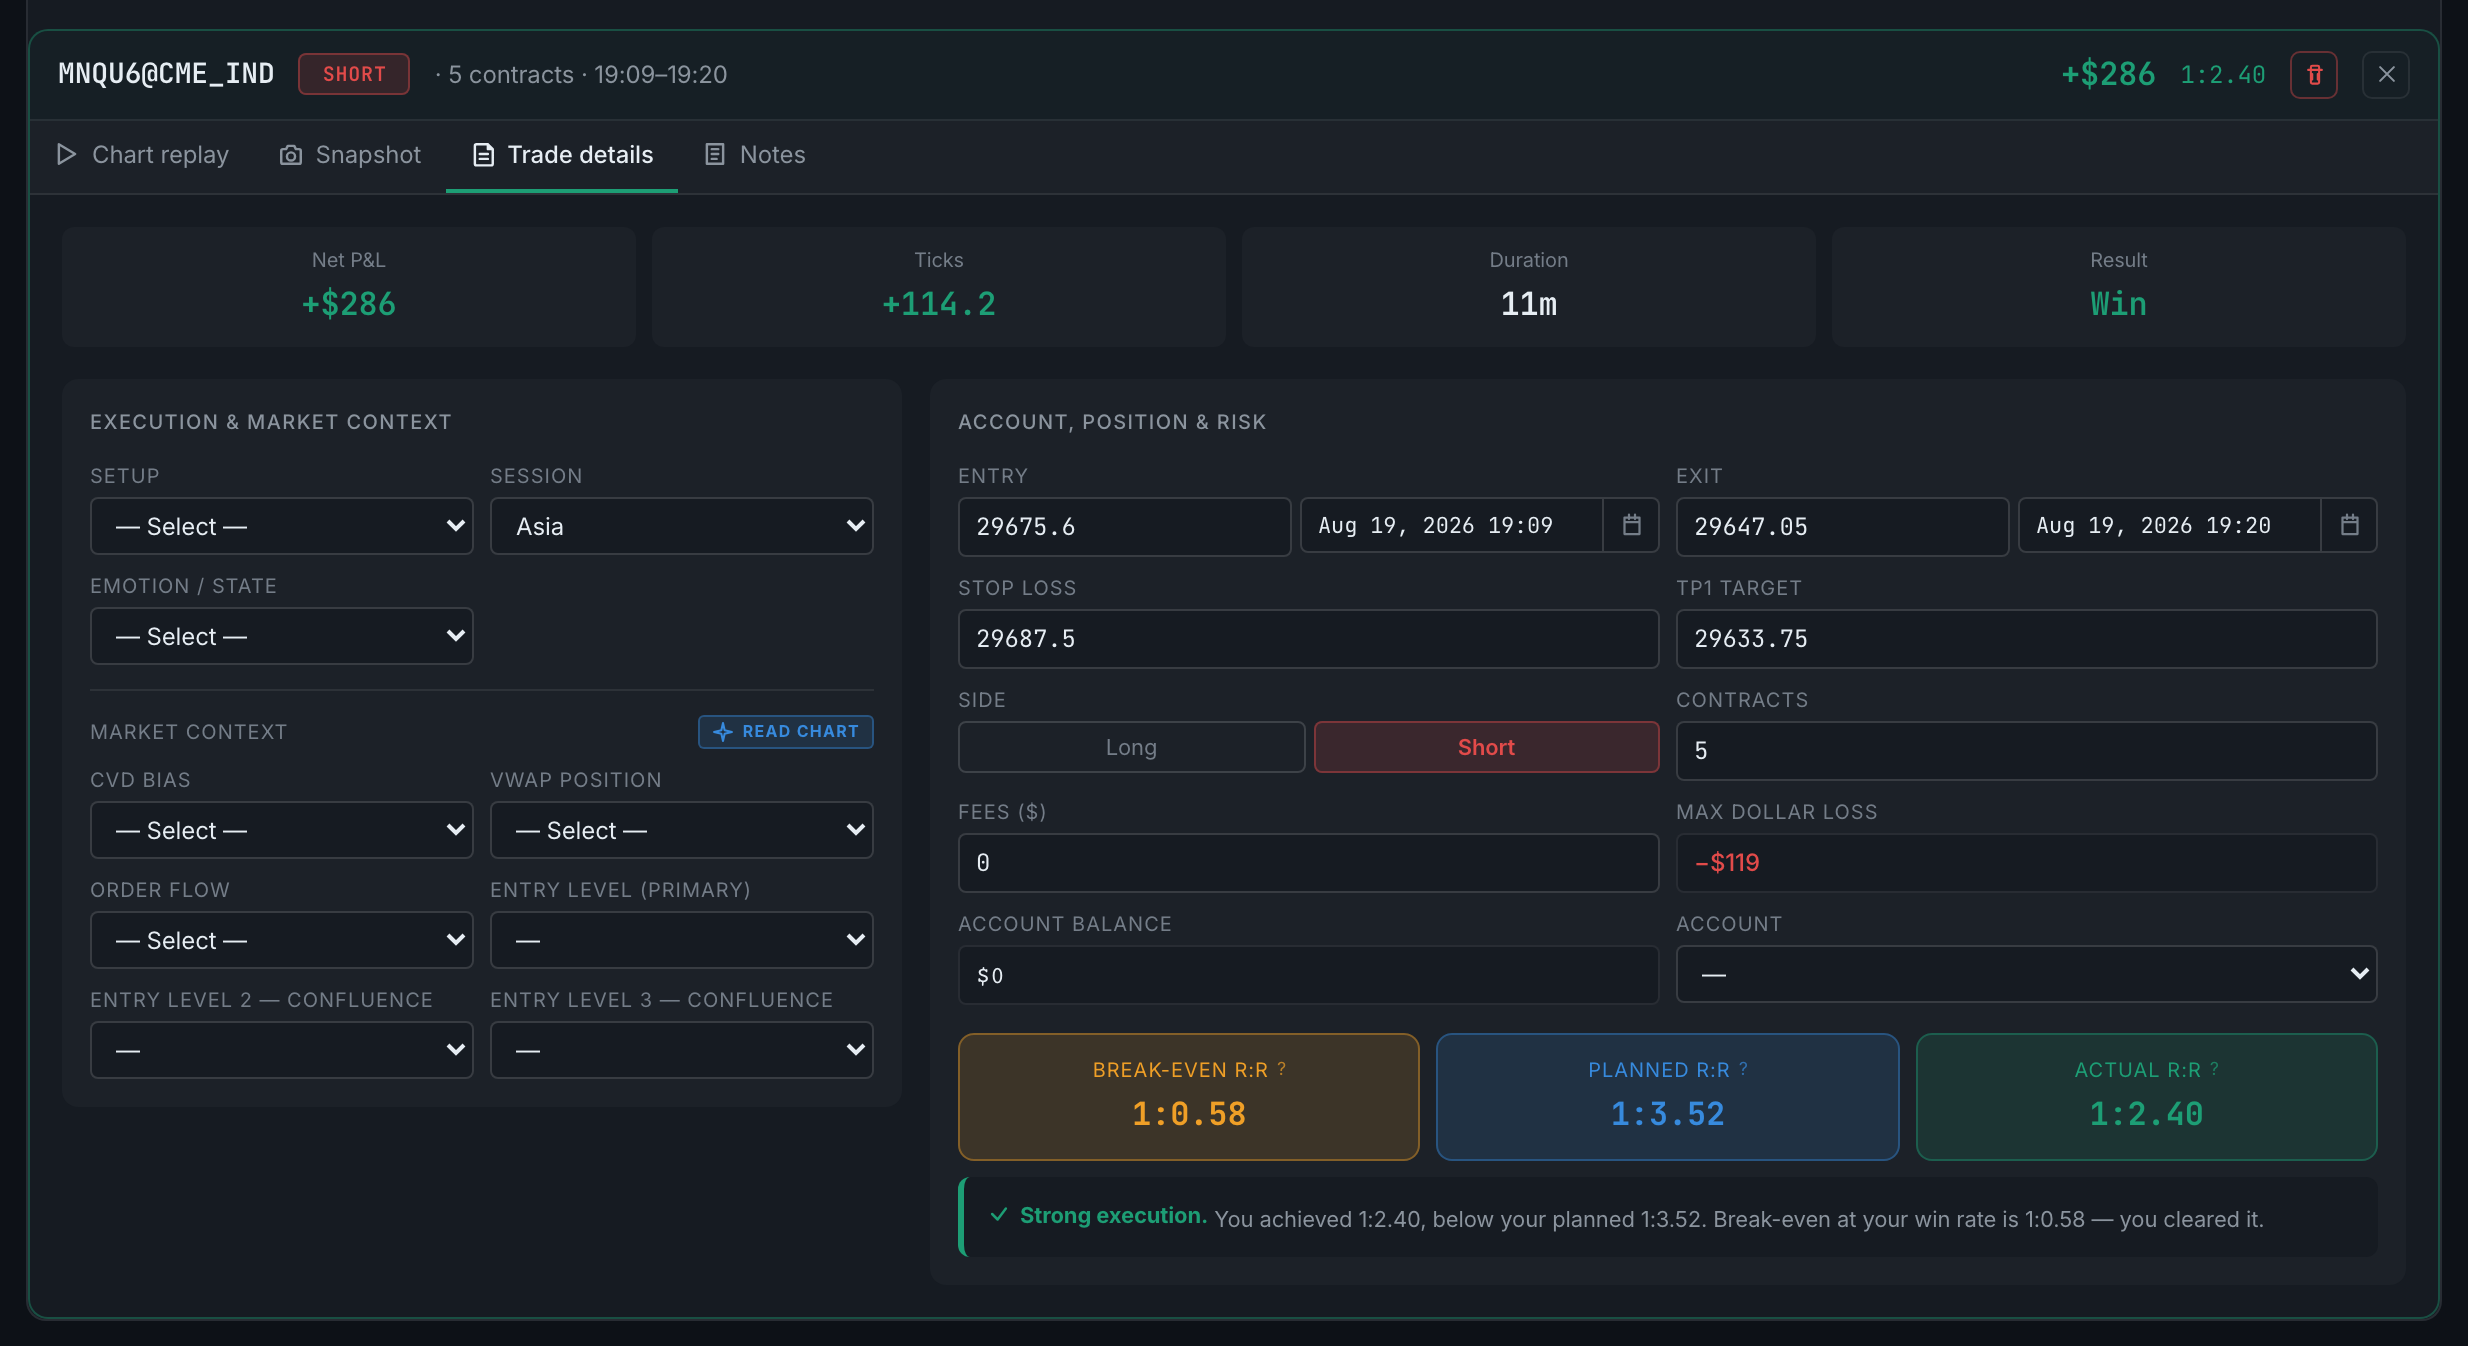Viewport: 2468px width, 1346px height.
Task: Open calendar picker for exit date
Action: (2349, 525)
